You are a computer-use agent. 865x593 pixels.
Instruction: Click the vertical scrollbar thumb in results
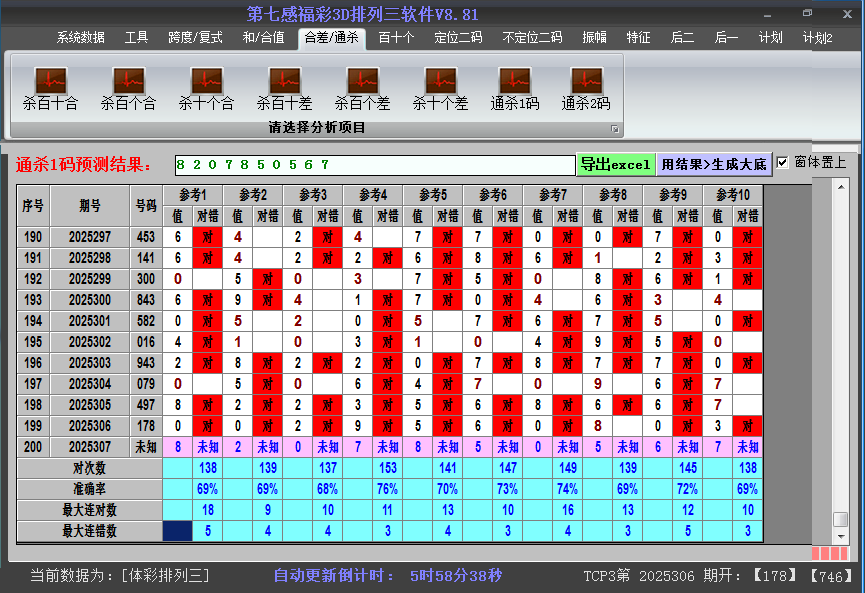point(840,520)
